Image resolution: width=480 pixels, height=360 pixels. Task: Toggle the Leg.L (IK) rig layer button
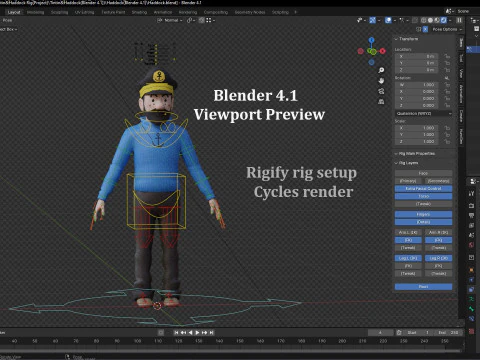[408, 258]
